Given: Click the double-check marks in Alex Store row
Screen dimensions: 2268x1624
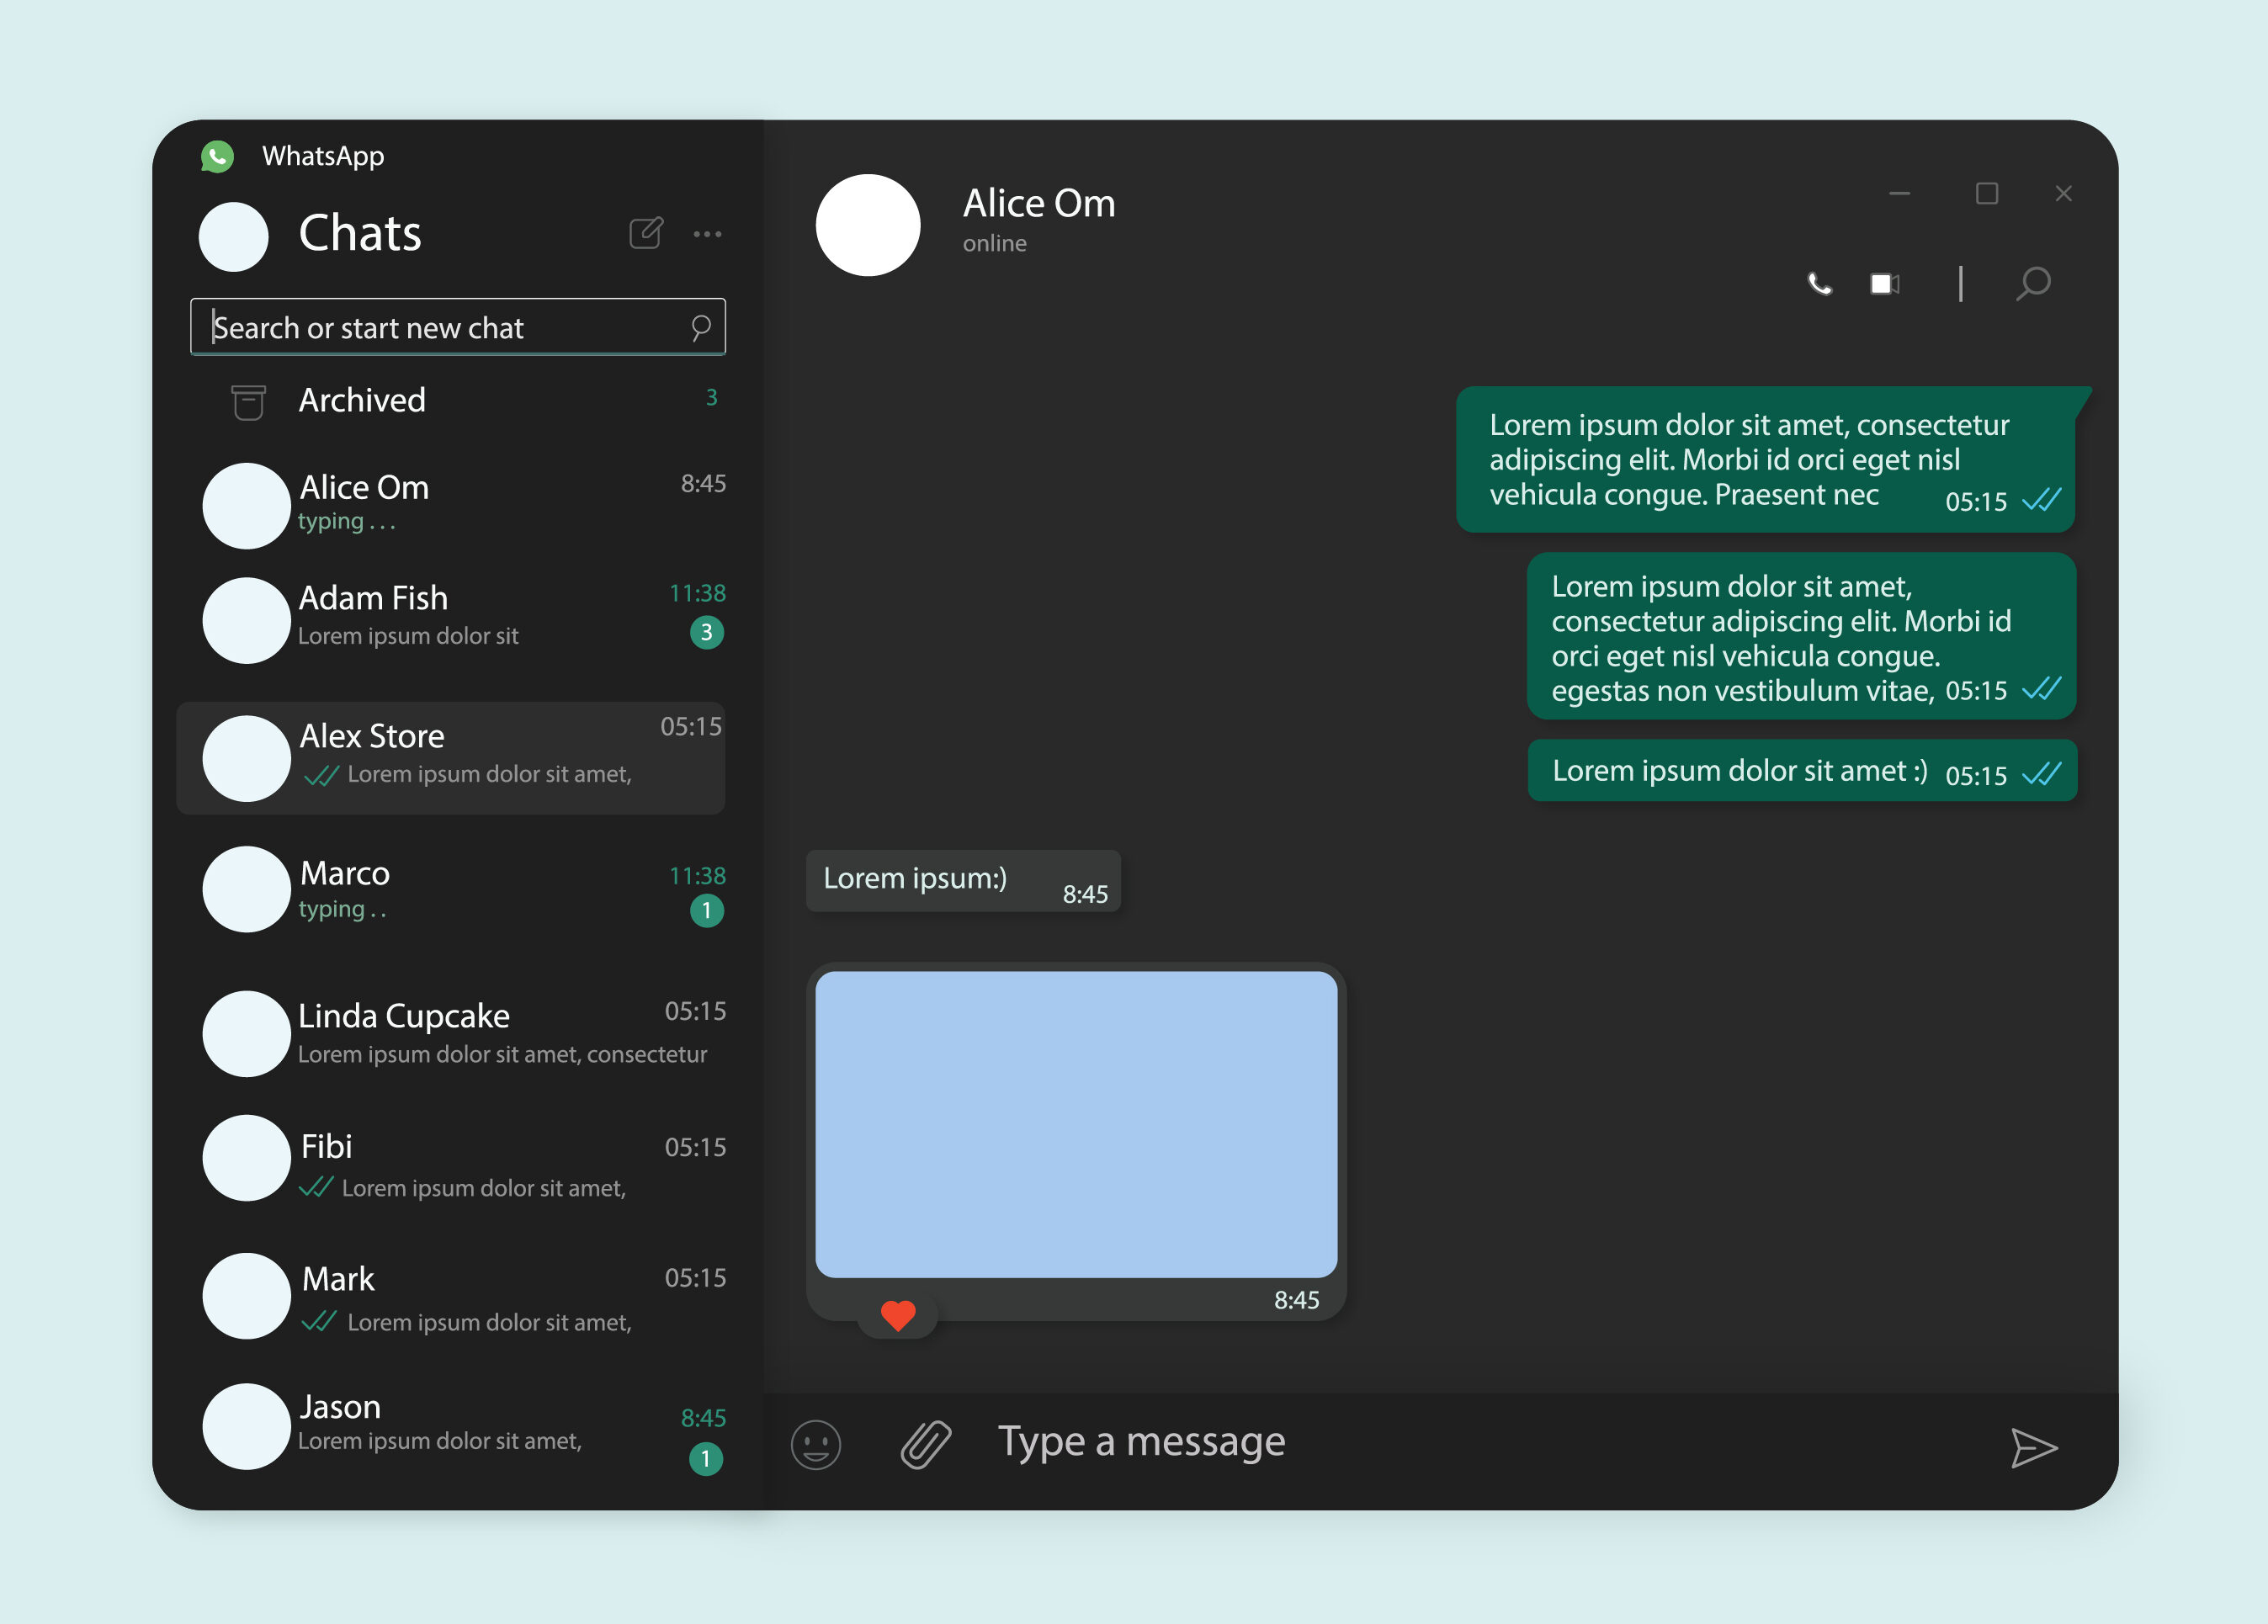Looking at the screenshot, I should tap(321, 775).
